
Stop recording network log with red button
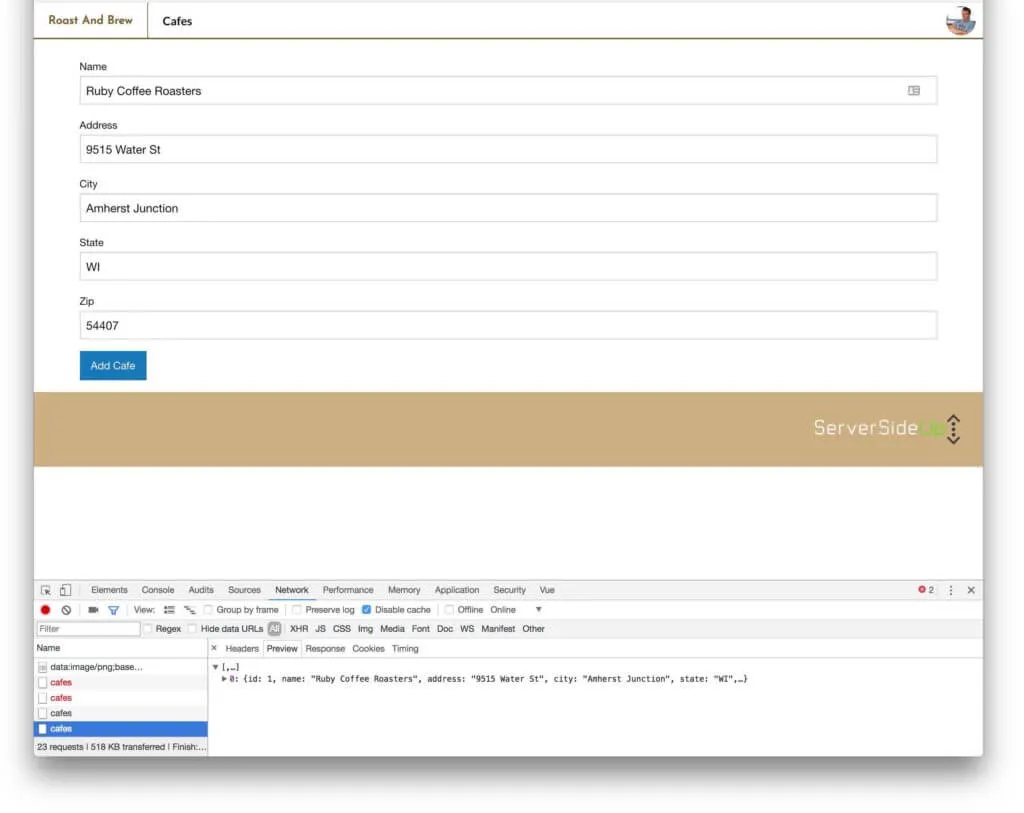click(45, 609)
